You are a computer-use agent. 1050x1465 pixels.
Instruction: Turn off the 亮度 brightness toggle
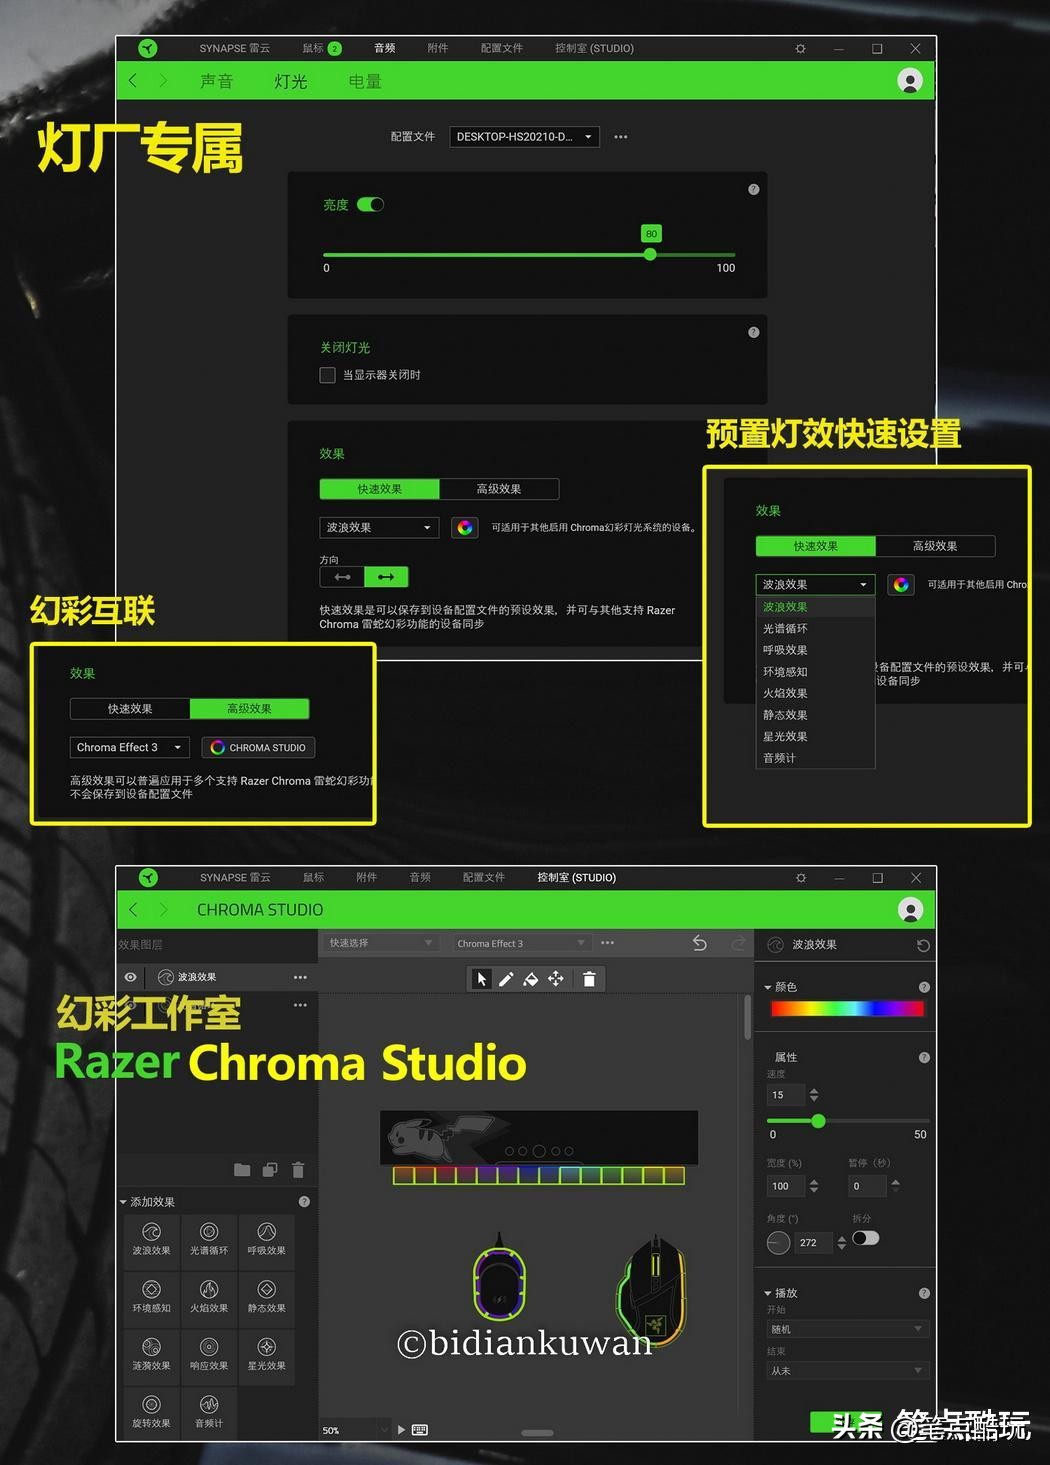point(371,204)
